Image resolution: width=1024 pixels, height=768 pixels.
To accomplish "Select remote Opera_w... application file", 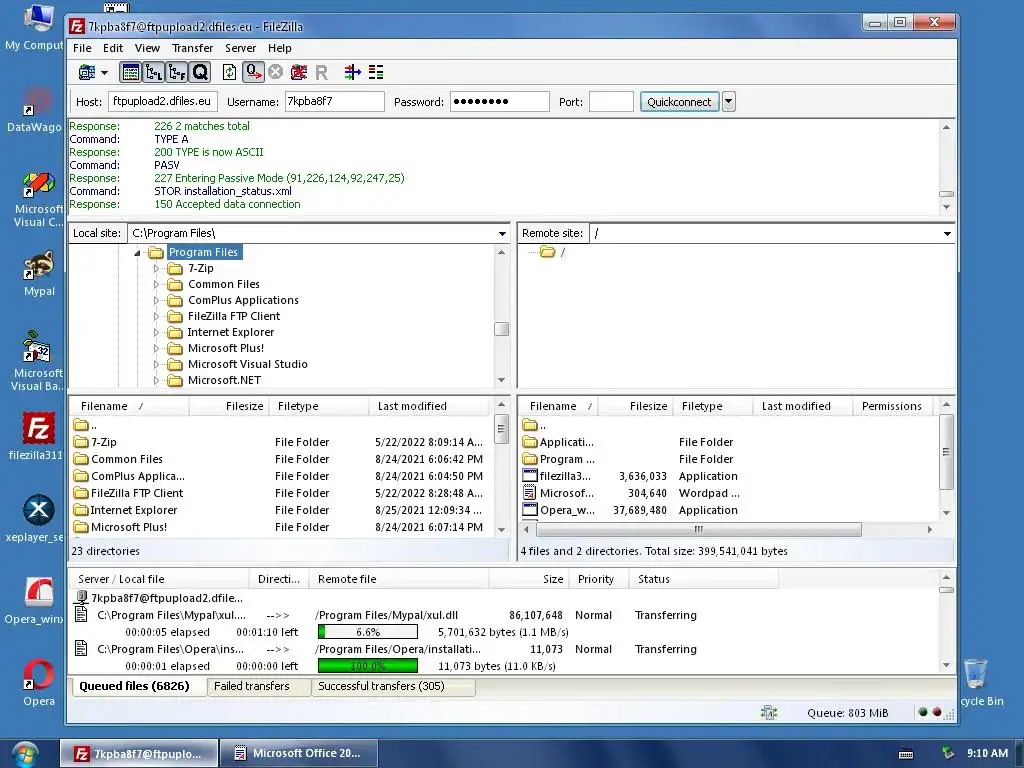I will coord(567,510).
